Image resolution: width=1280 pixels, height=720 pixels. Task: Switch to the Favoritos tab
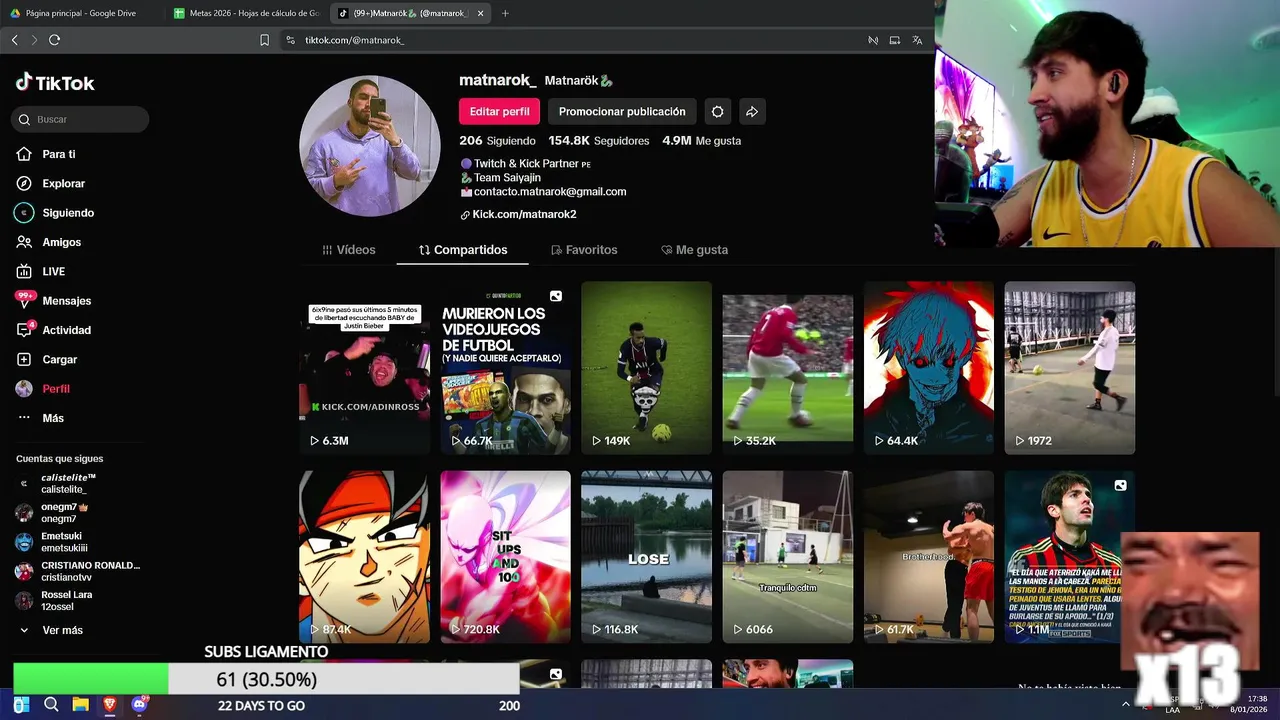(583, 250)
